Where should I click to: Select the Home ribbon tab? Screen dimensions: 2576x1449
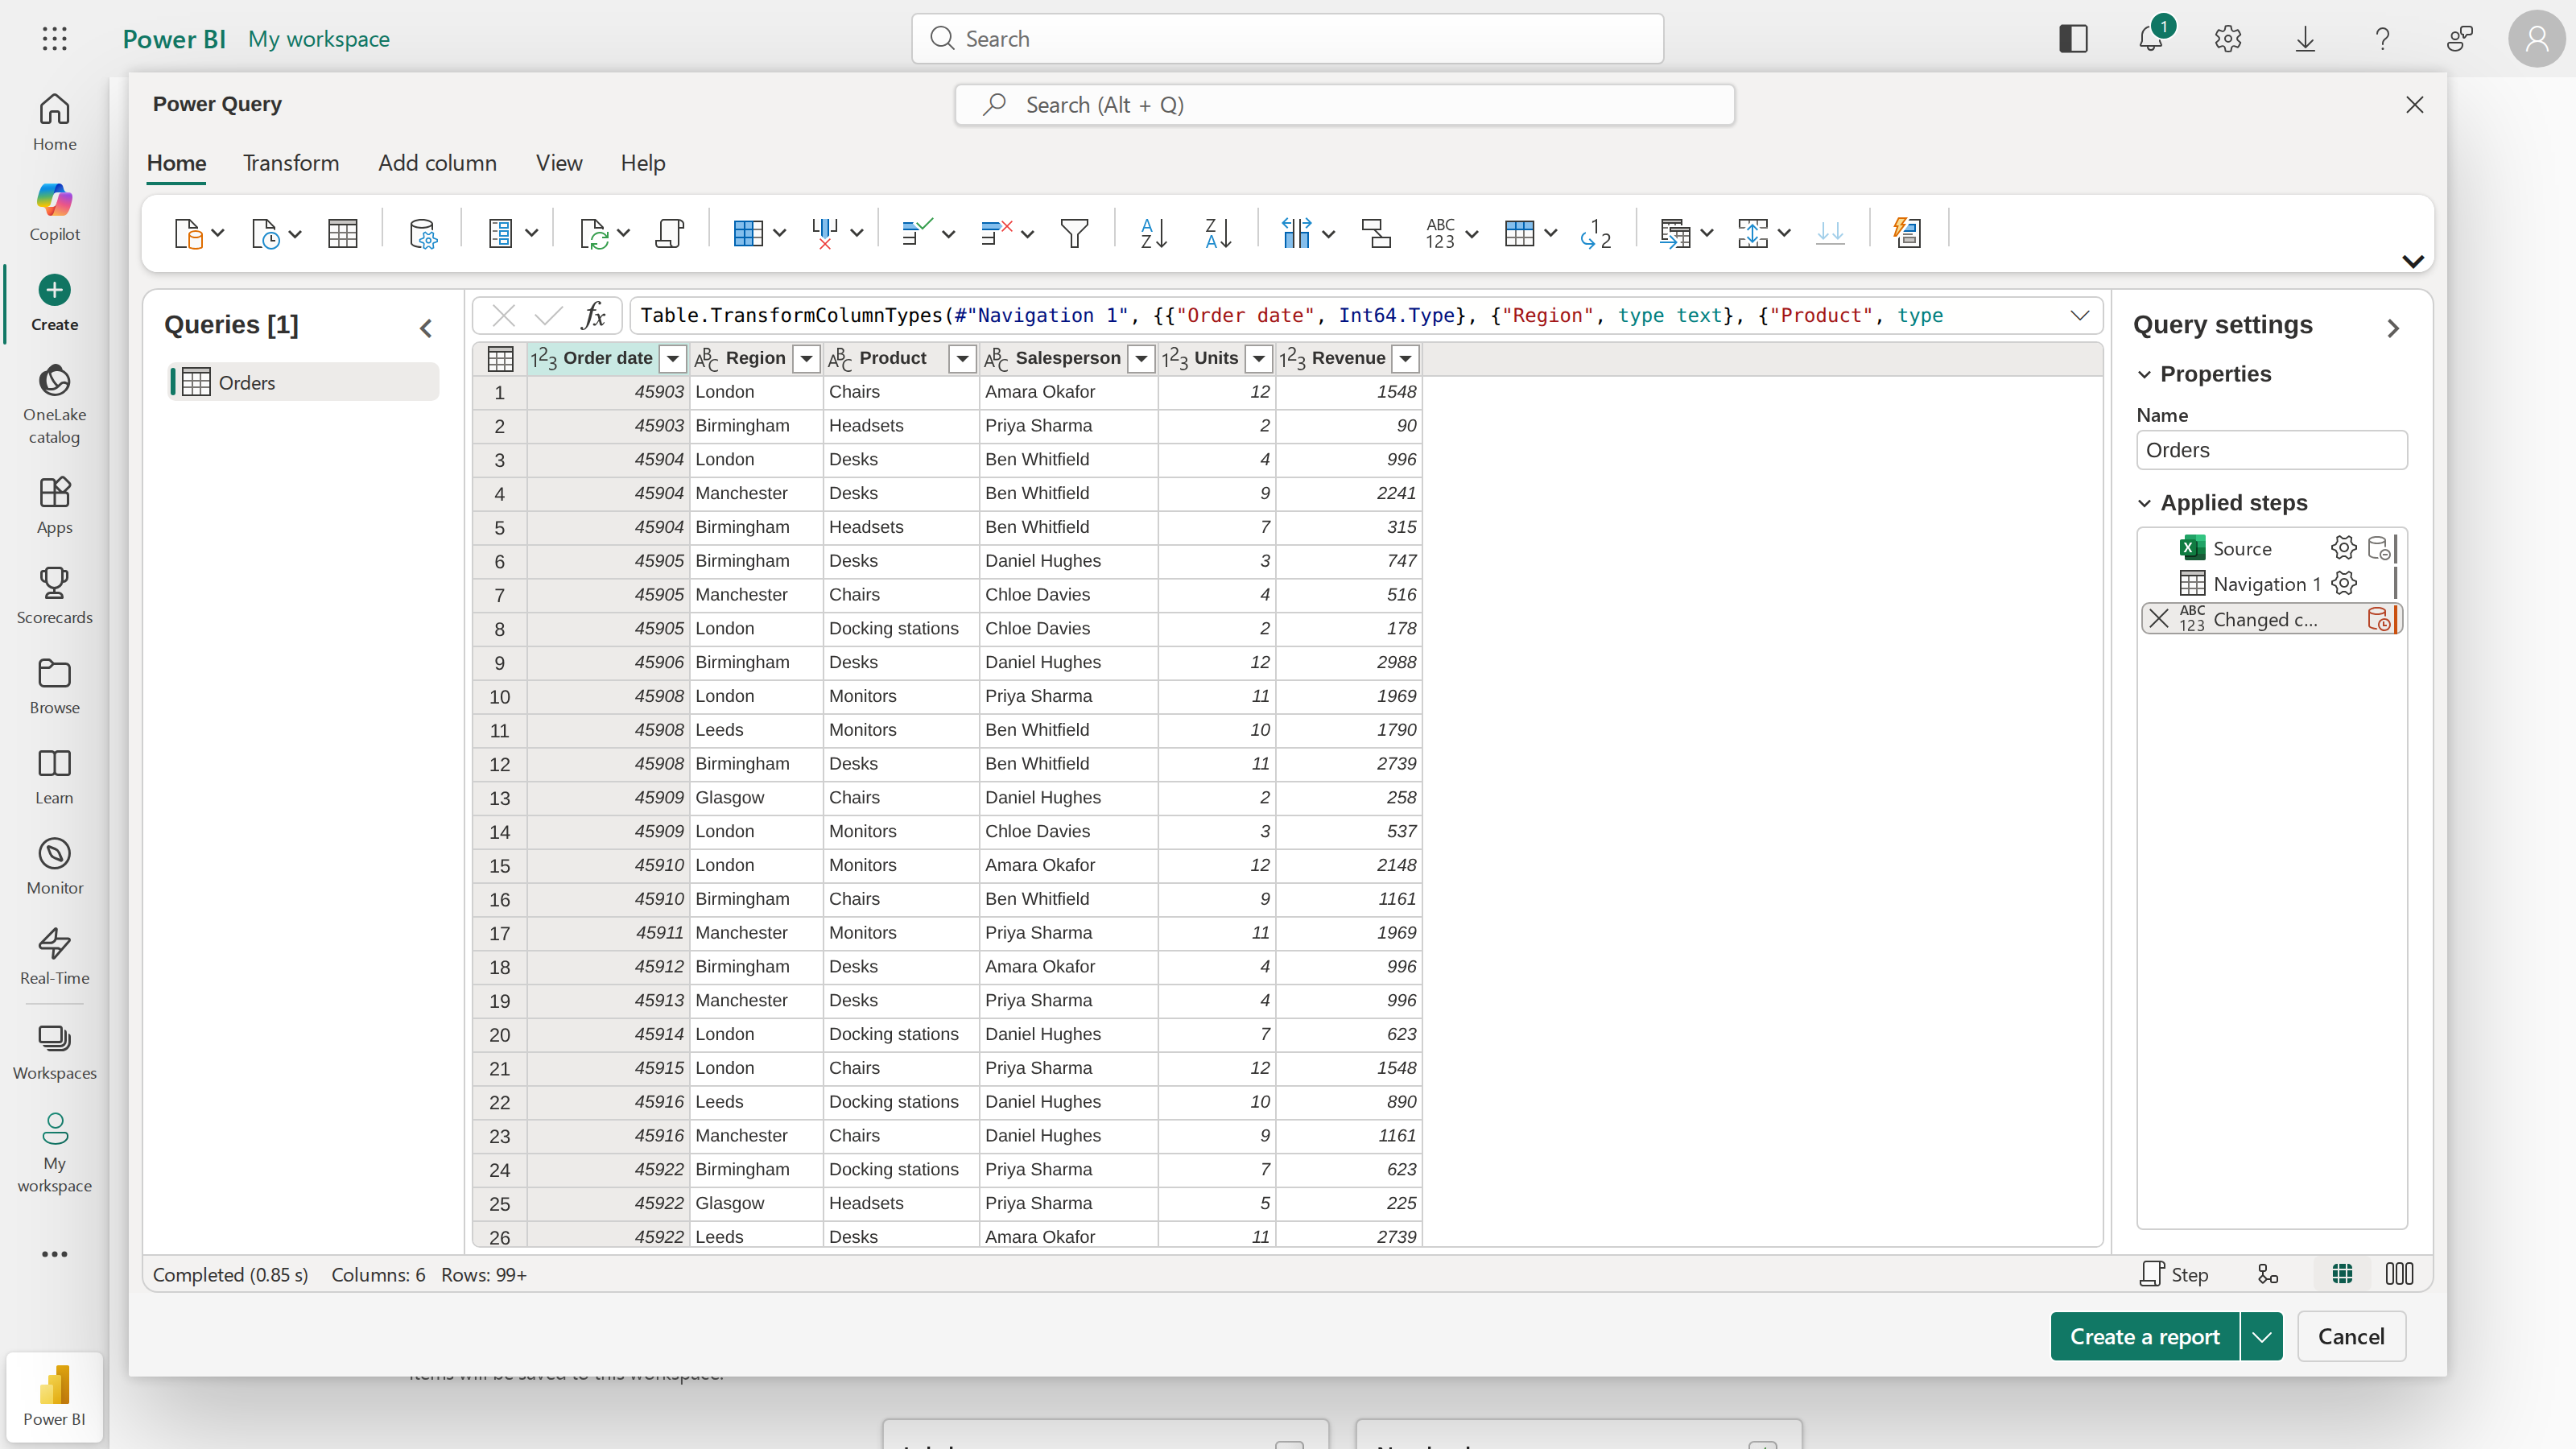click(177, 163)
